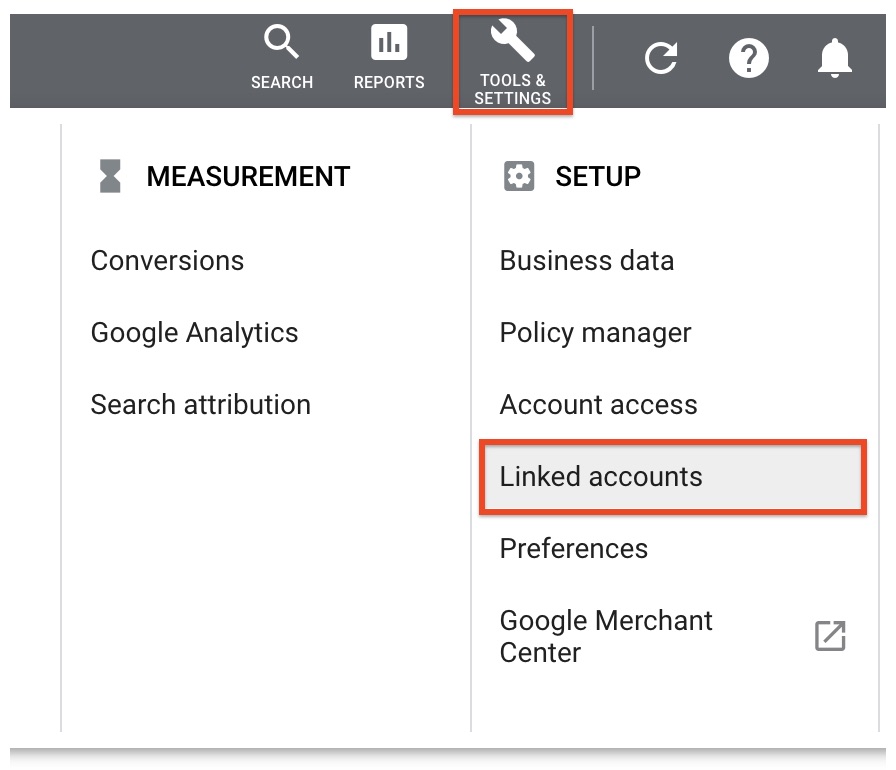Refresh using the circular arrow icon

pos(661,58)
